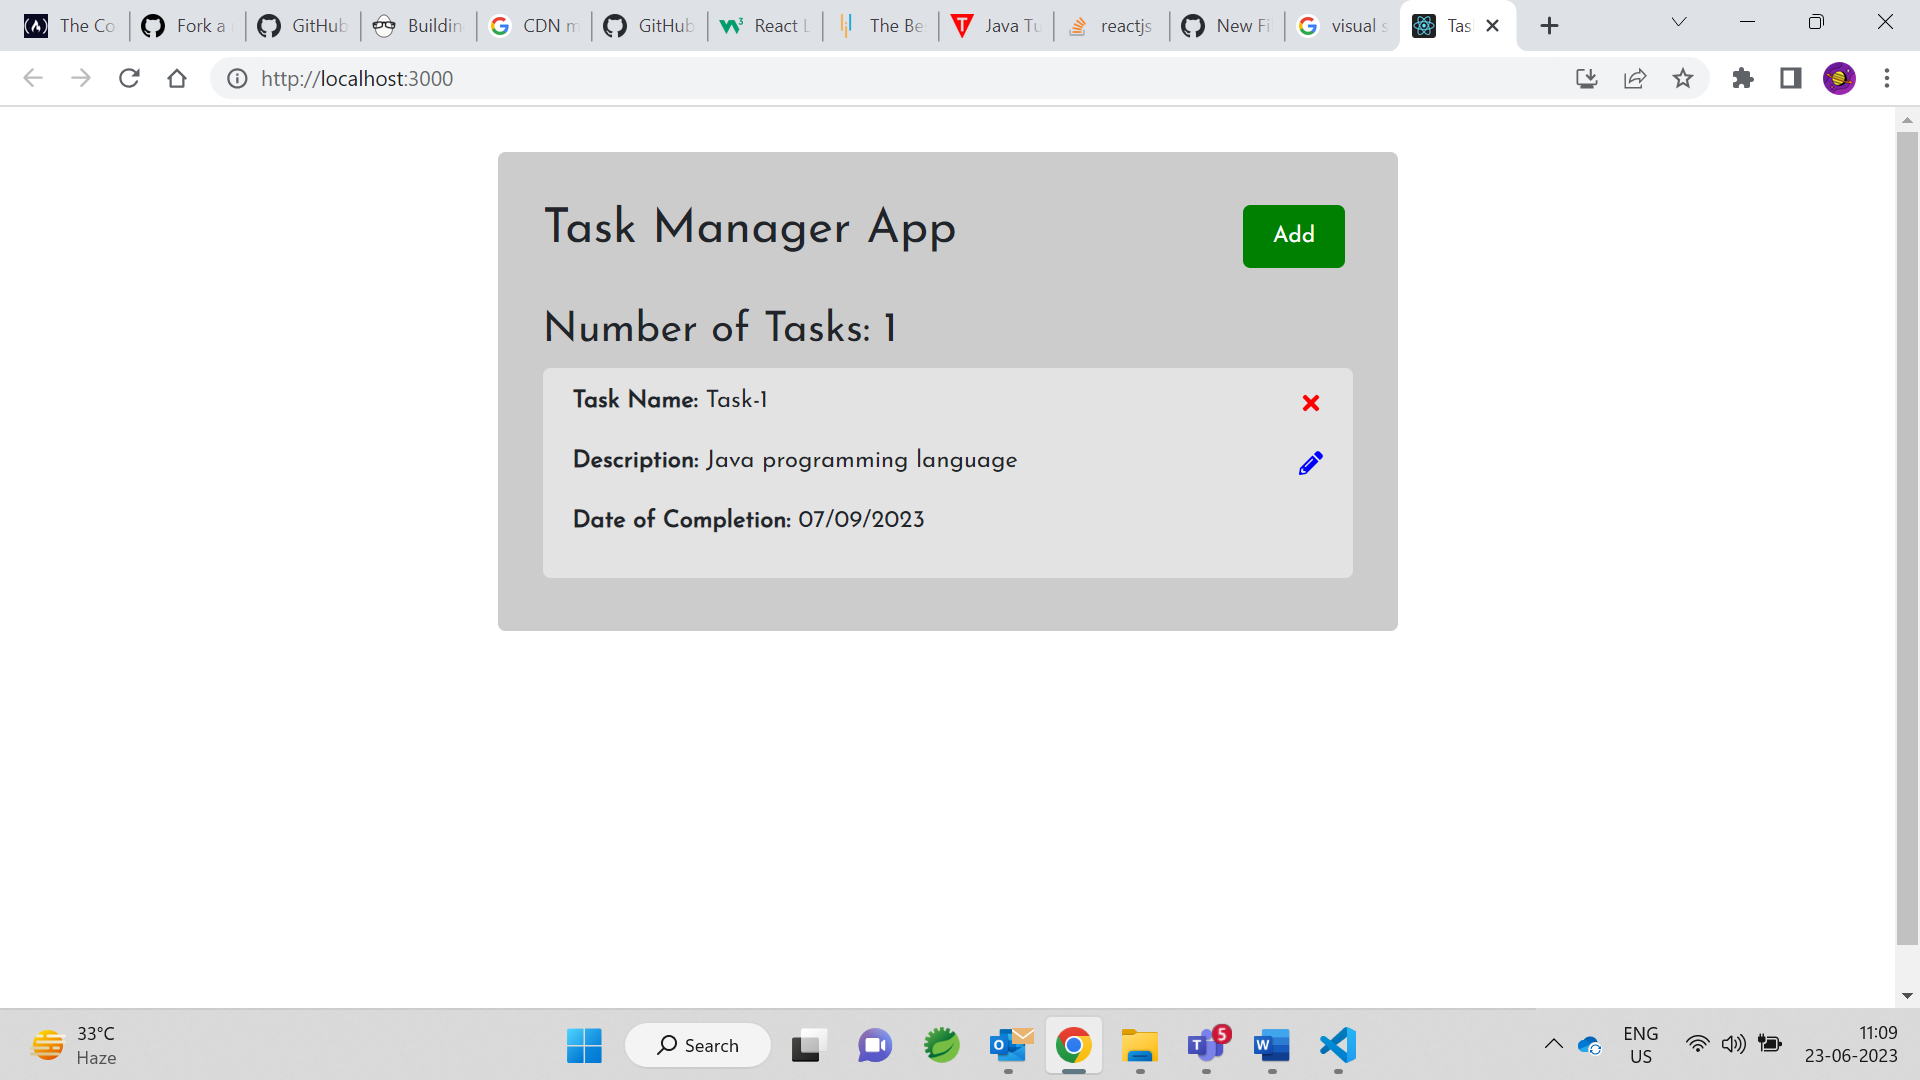Expand hidden system tray icons
Image resolution: width=1920 pixels, height=1080 pixels.
coord(1554,1044)
